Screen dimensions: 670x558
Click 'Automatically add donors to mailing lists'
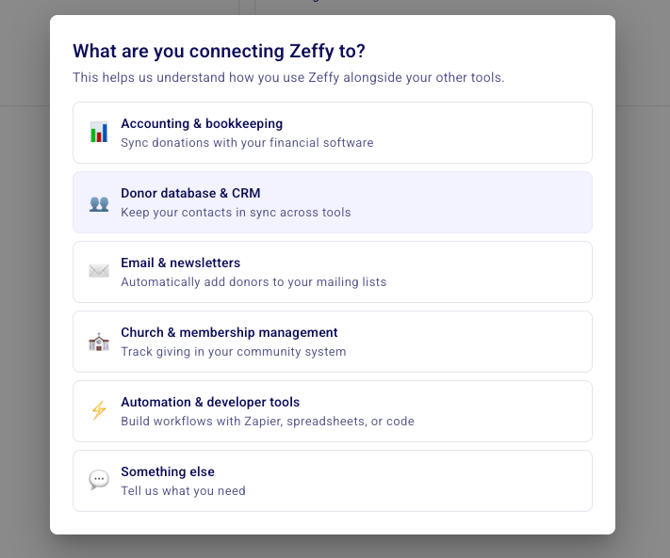(x=253, y=282)
